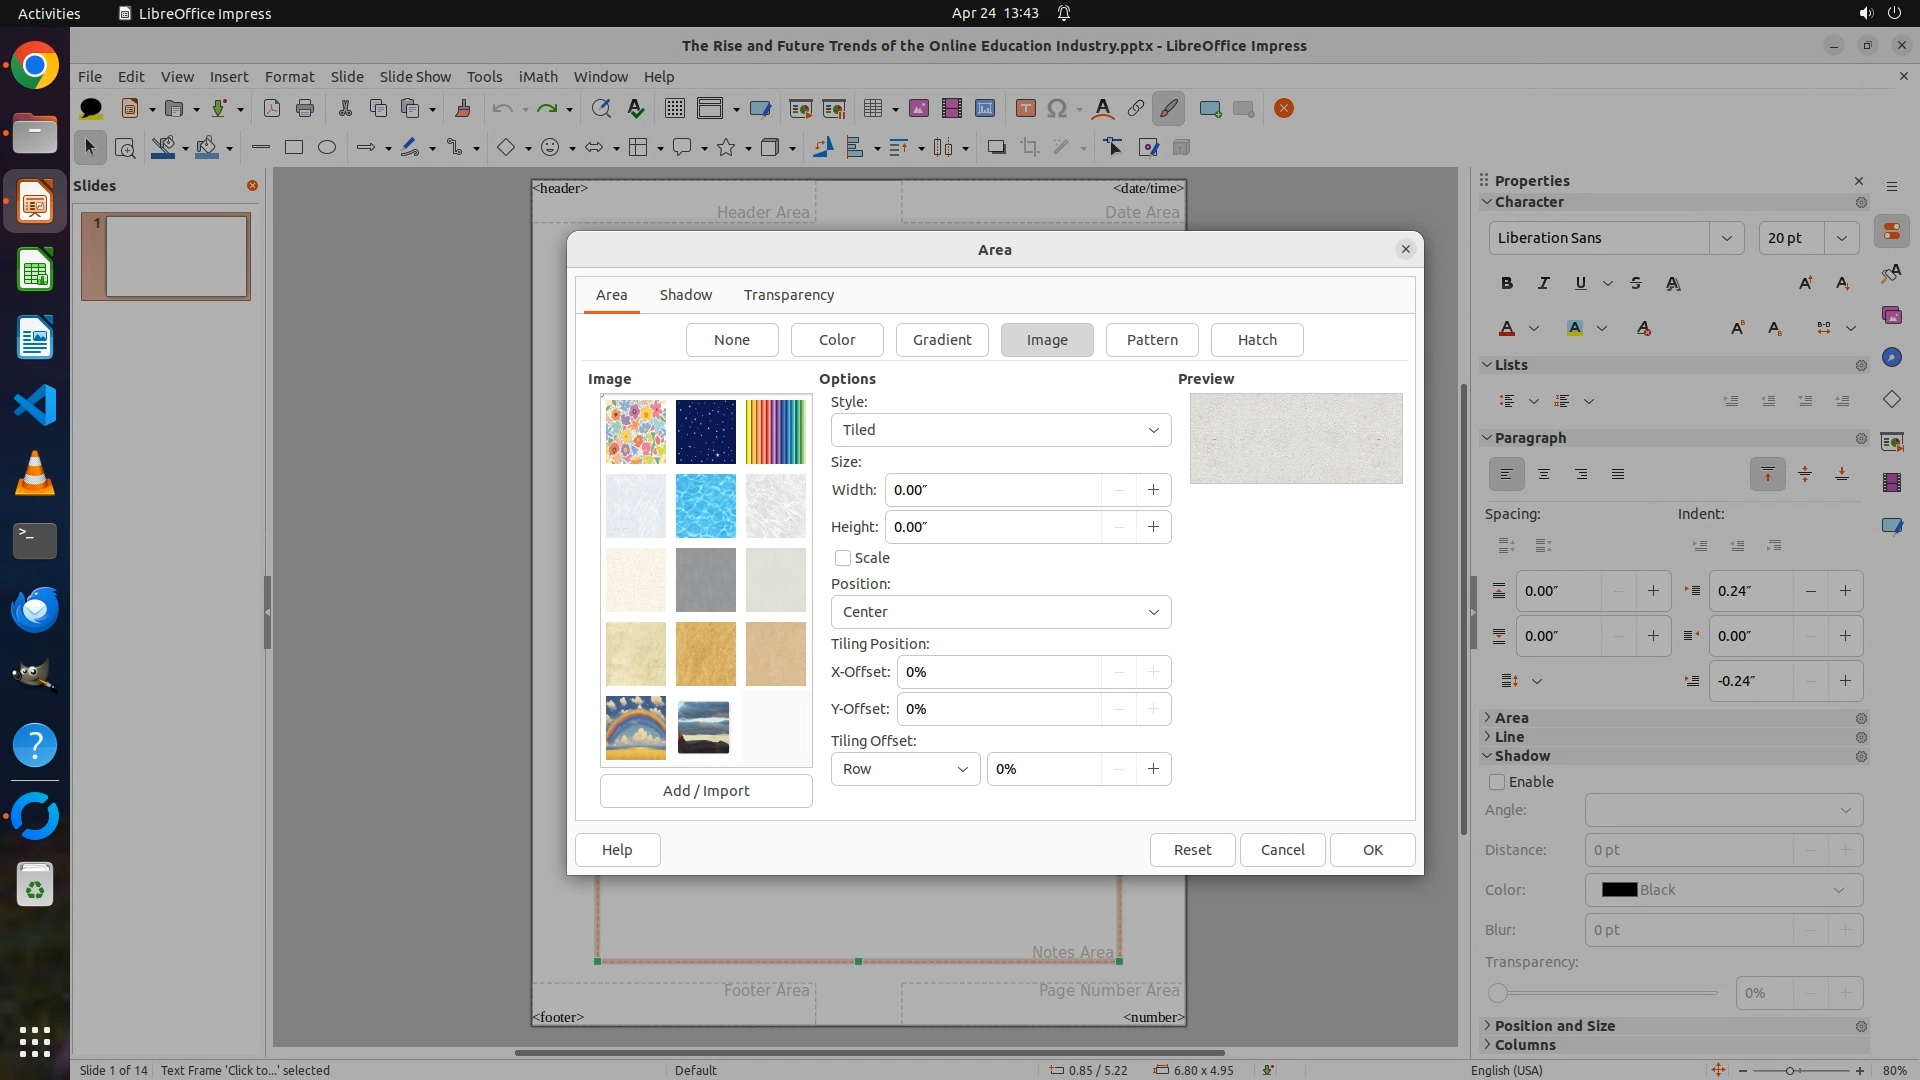Pick the blue water image swatch
Screen dimensions: 1920x1080
point(705,506)
